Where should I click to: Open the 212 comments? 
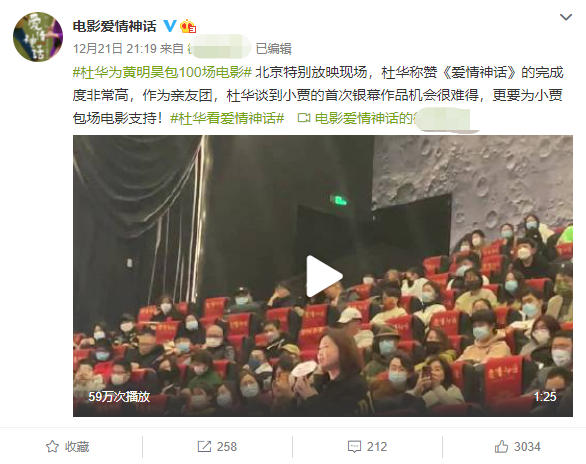[x=377, y=446]
